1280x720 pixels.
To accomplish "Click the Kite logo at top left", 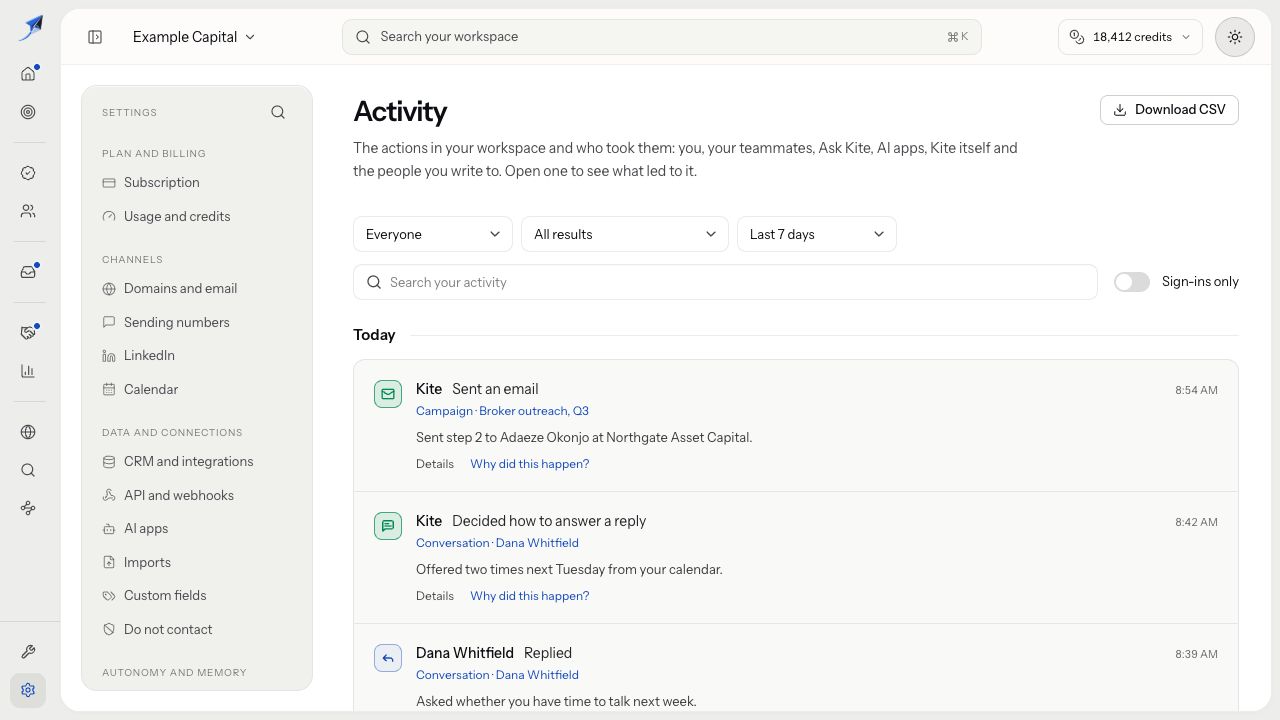I will coord(30,27).
